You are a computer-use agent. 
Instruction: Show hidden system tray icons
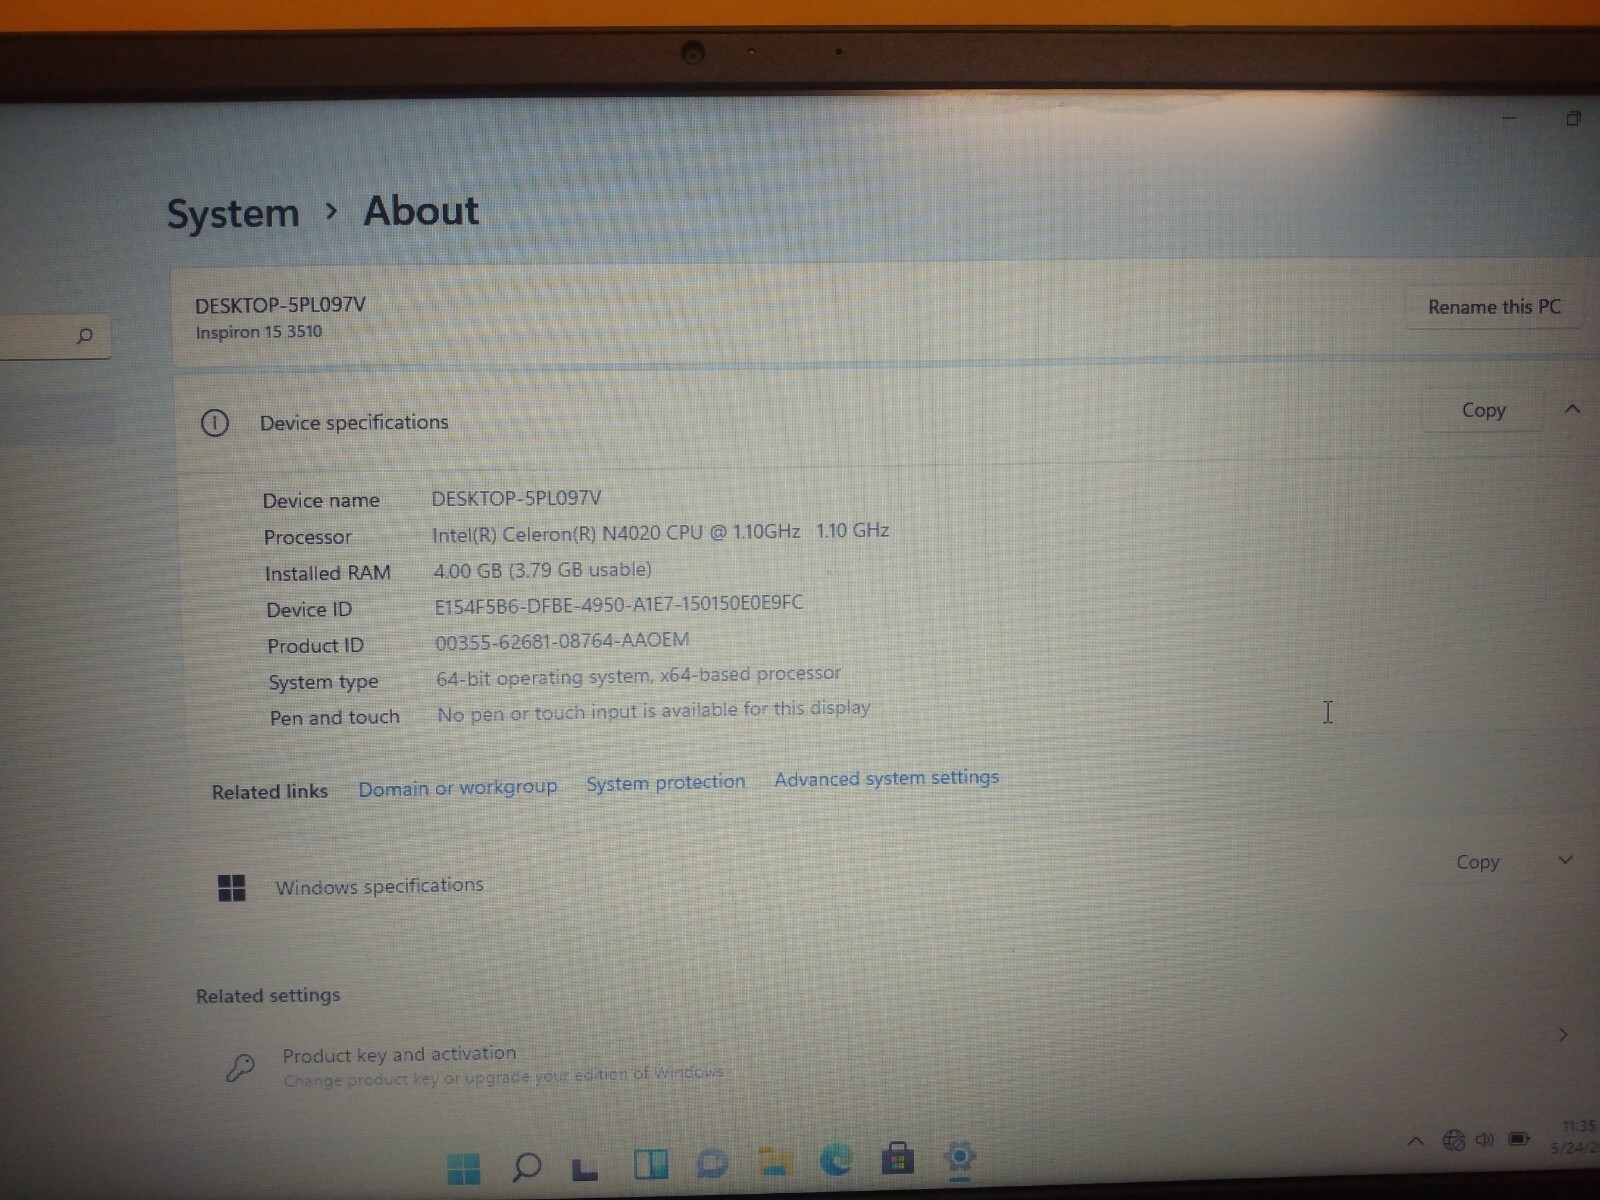(1416, 1141)
